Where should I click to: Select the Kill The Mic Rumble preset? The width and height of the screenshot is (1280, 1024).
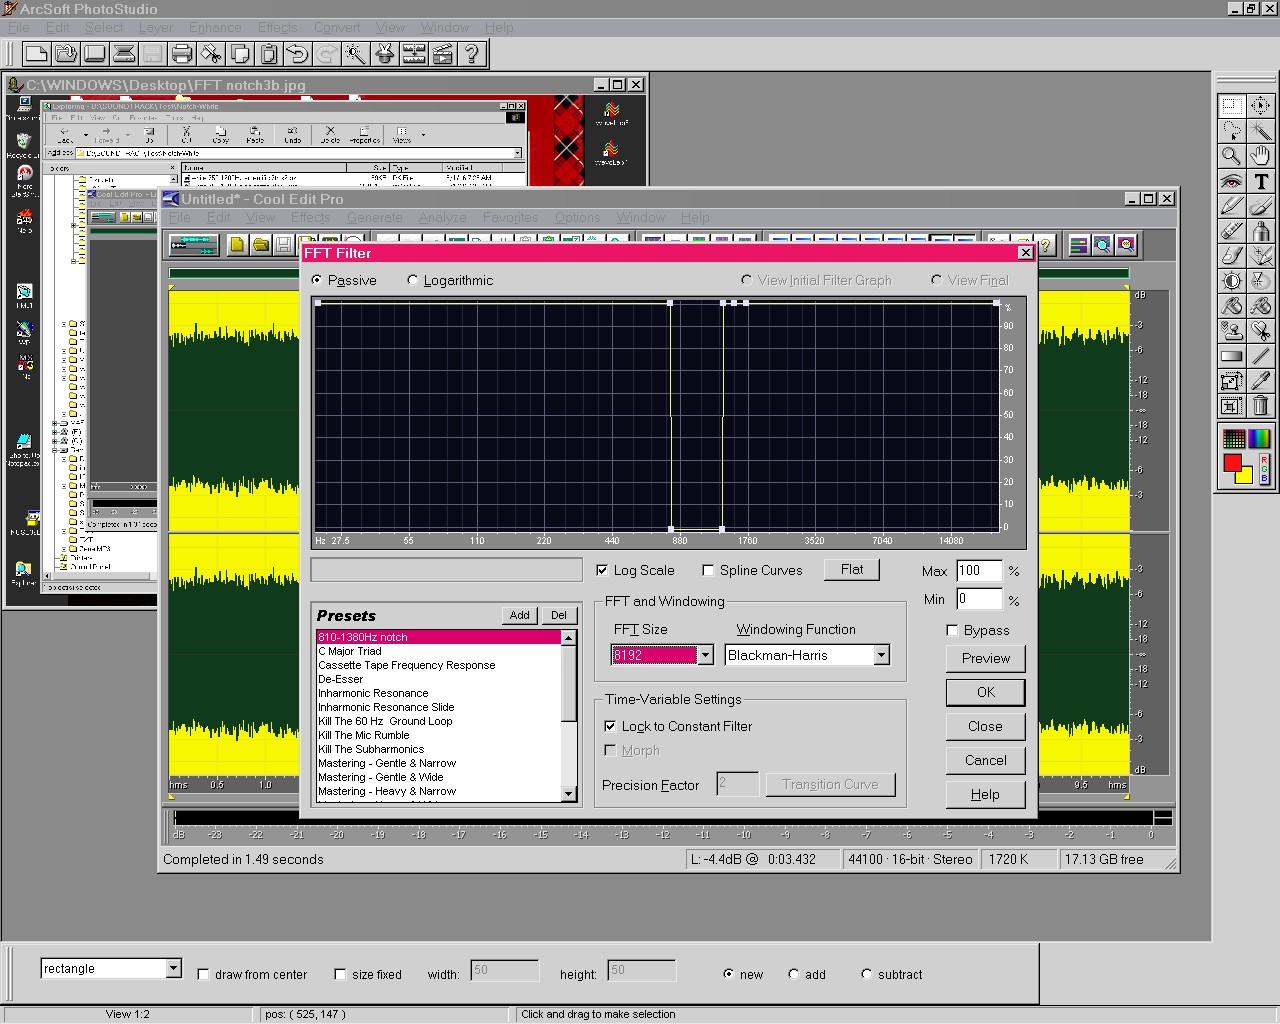tap(438, 735)
